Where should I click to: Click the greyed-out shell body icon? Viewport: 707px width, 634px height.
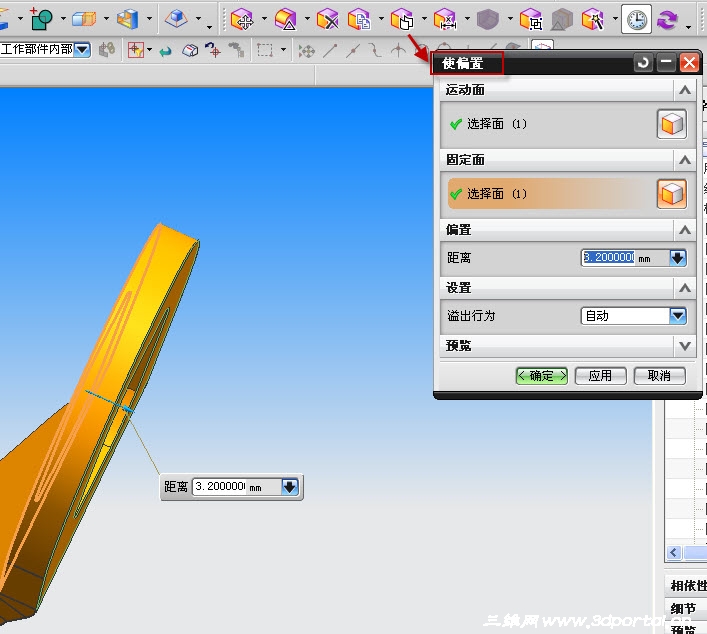tap(488, 20)
